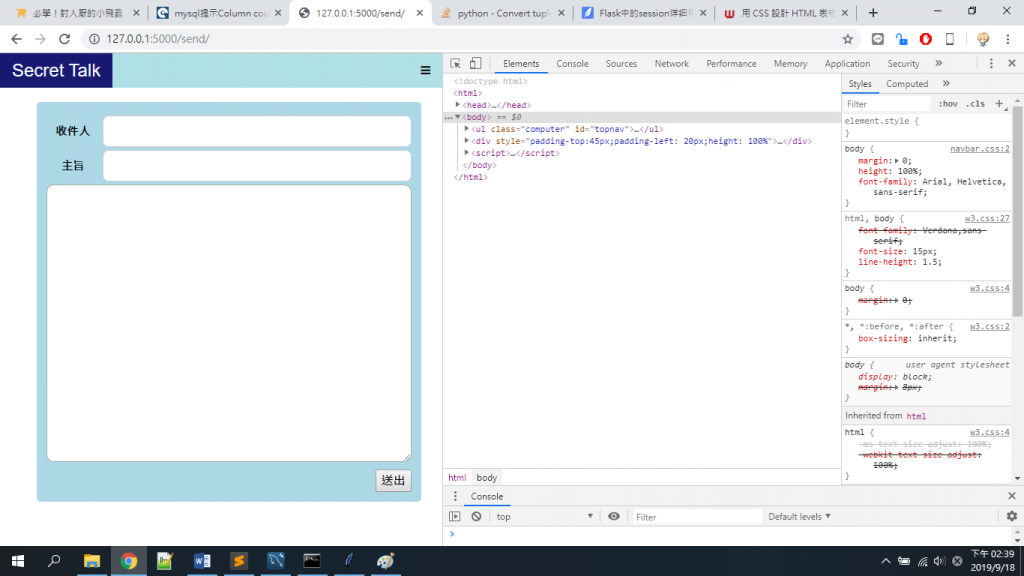This screenshot has width=1024, height=576.
Task: Open w3.css:27 source link
Action: point(987,219)
